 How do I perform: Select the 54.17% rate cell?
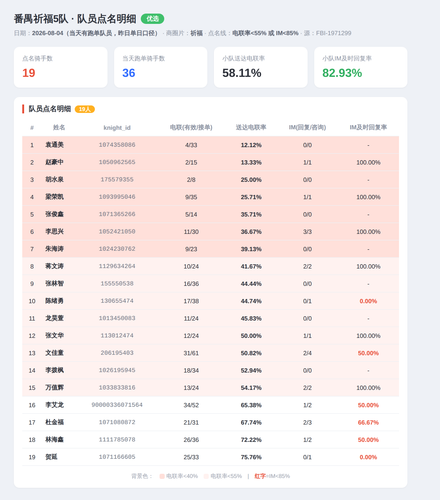(251, 388)
